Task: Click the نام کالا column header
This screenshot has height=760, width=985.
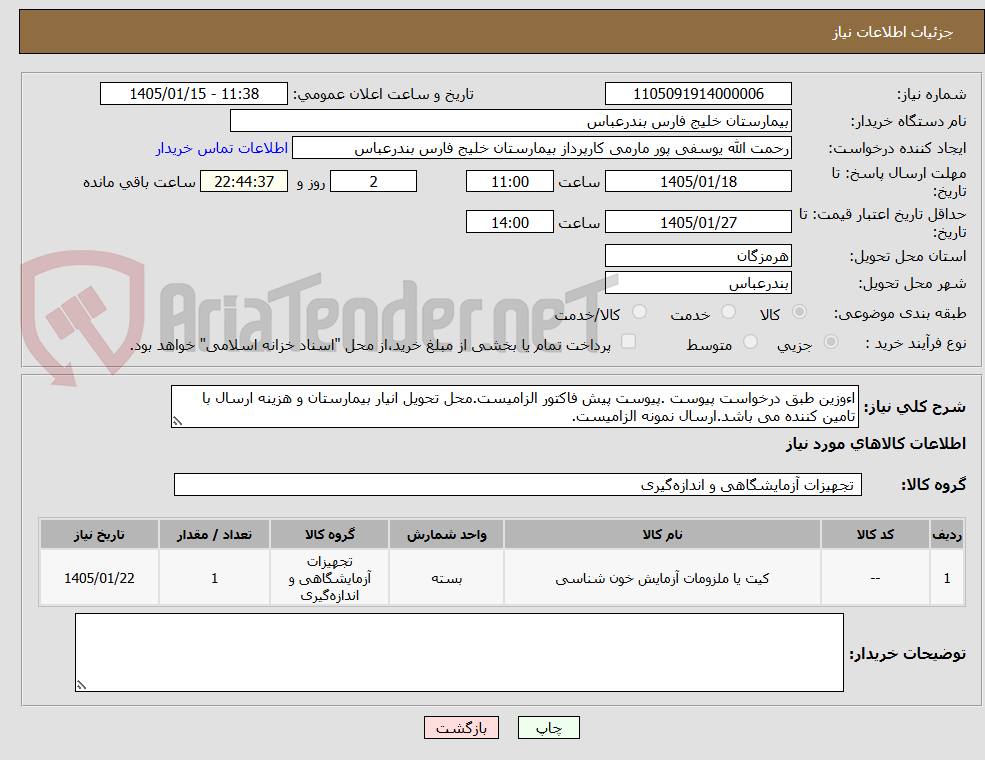Action: [x=662, y=535]
